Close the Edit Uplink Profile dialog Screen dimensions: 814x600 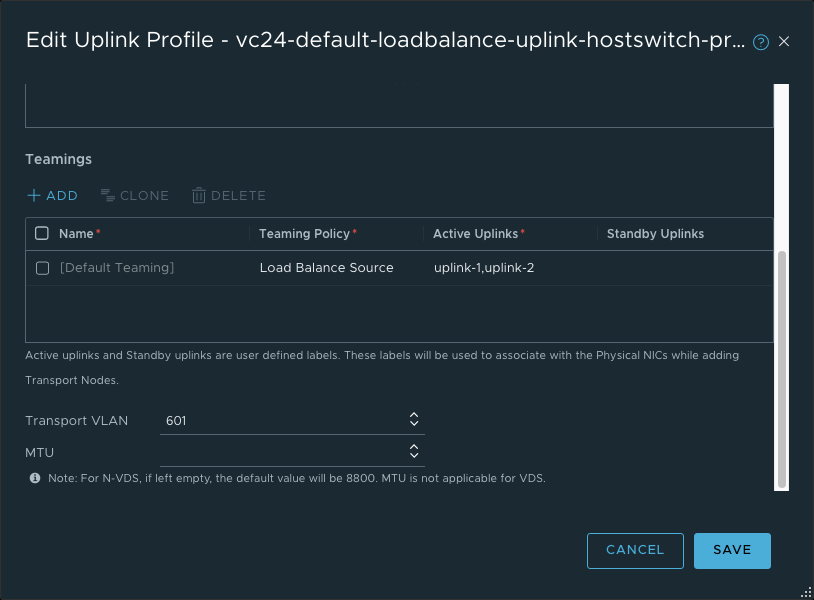(784, 41)
